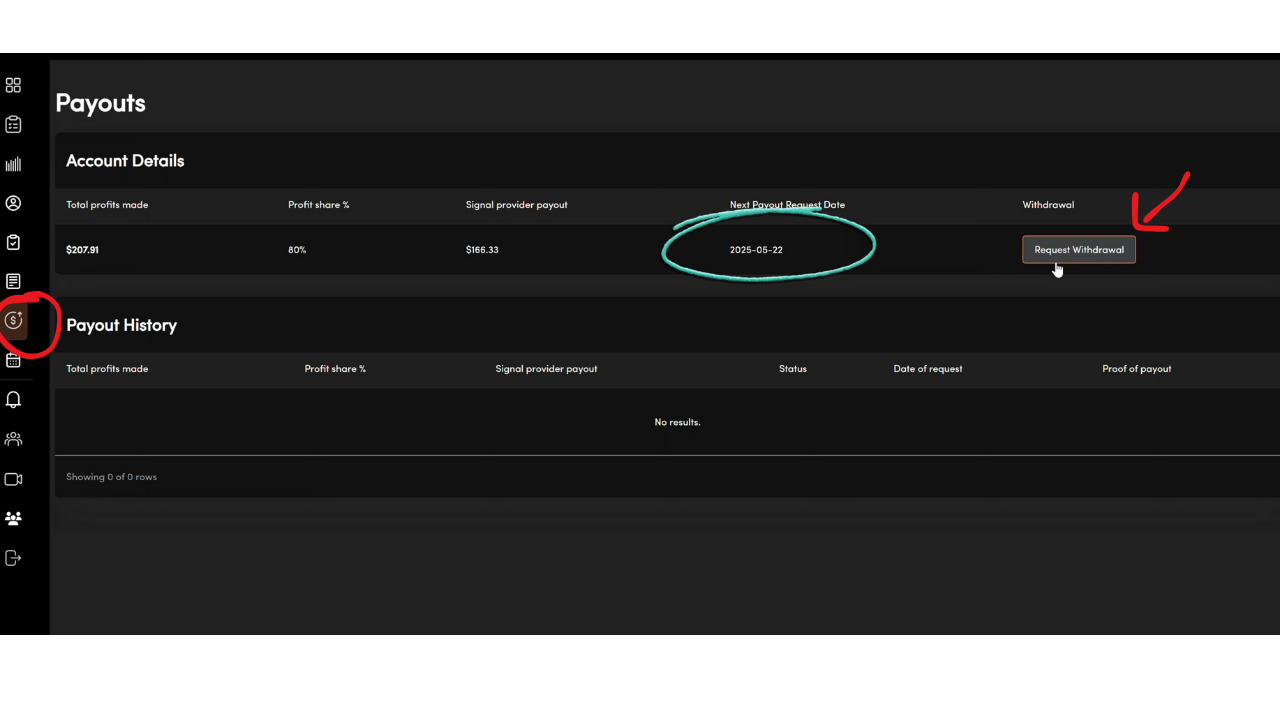Open the user profile circle icon
The width and height of the screenshot is (1280, 720).
[13, 203]
